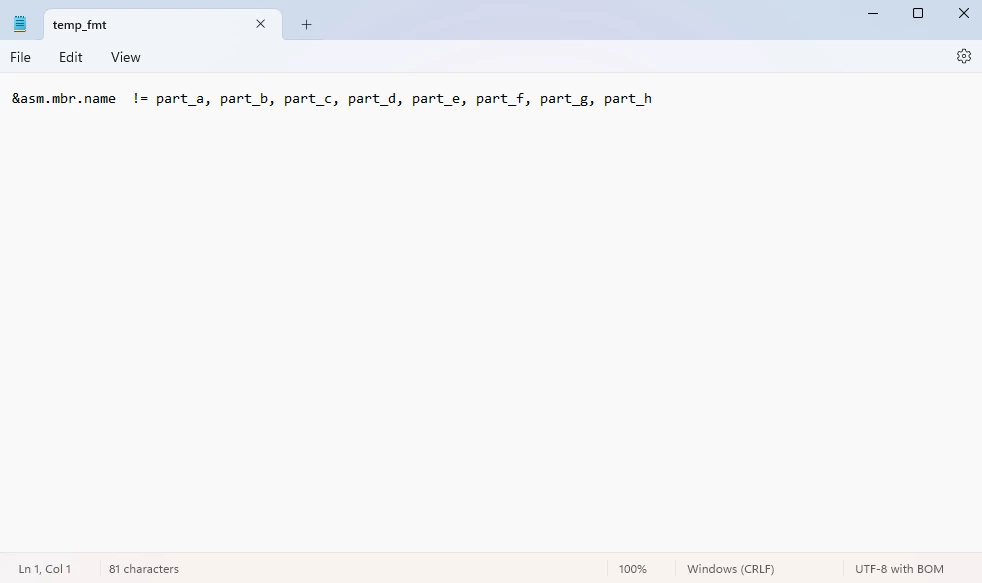Viewport: 982px width, 583px height.
Task: Minimize the Notepad window
Action: point(872,13)
